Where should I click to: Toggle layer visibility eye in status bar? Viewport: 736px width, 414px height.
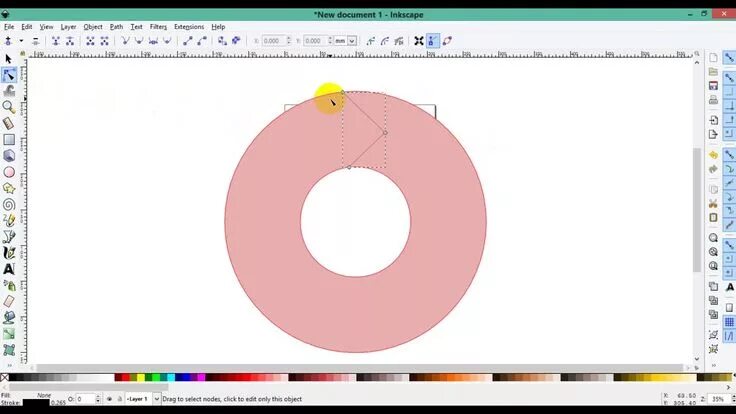(x=109, y=399)
